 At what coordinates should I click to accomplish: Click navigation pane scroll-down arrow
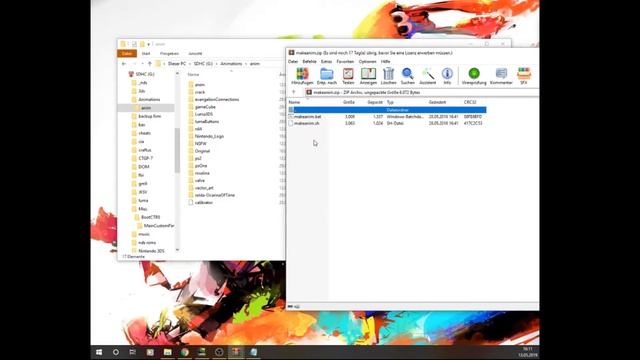pos(177,250)
